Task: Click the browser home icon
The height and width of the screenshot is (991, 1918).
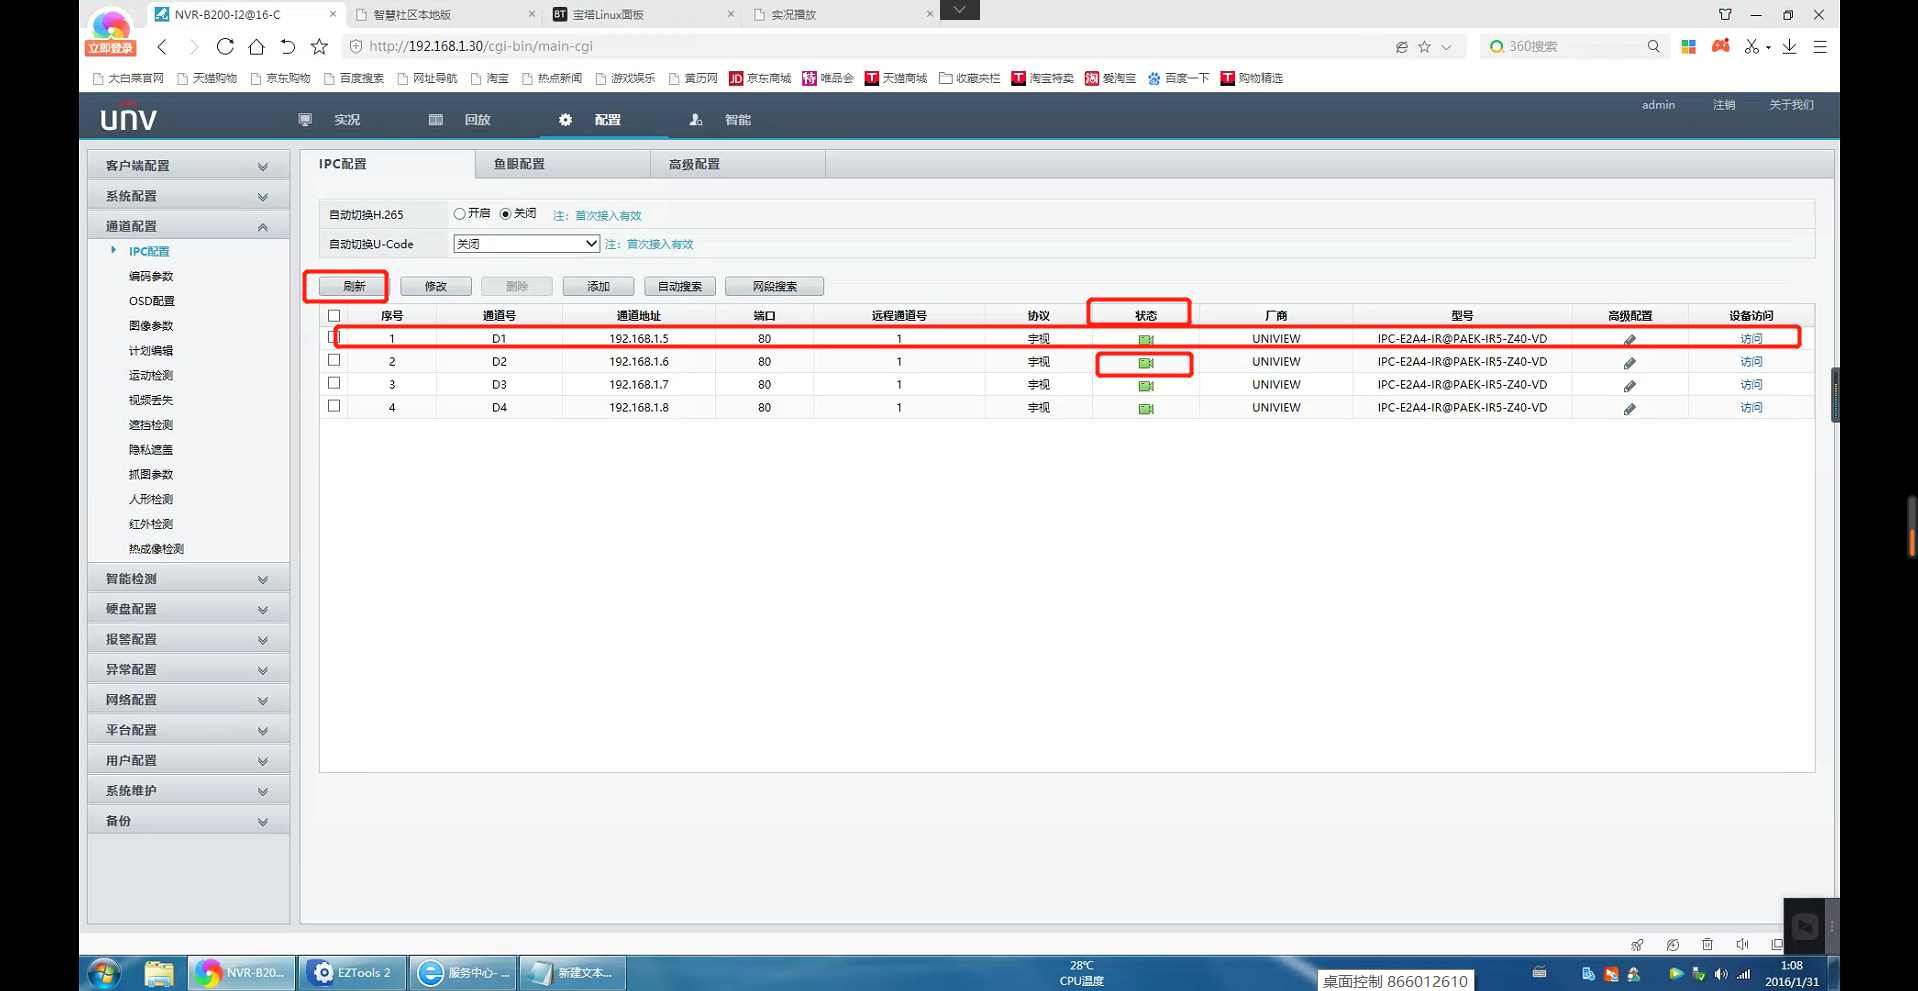Action: click(256, 47)
